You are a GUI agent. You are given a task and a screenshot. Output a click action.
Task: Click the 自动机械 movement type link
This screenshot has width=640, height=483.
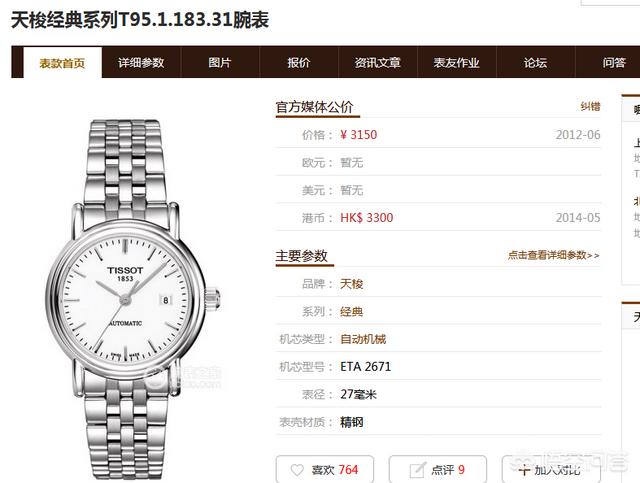363,339
